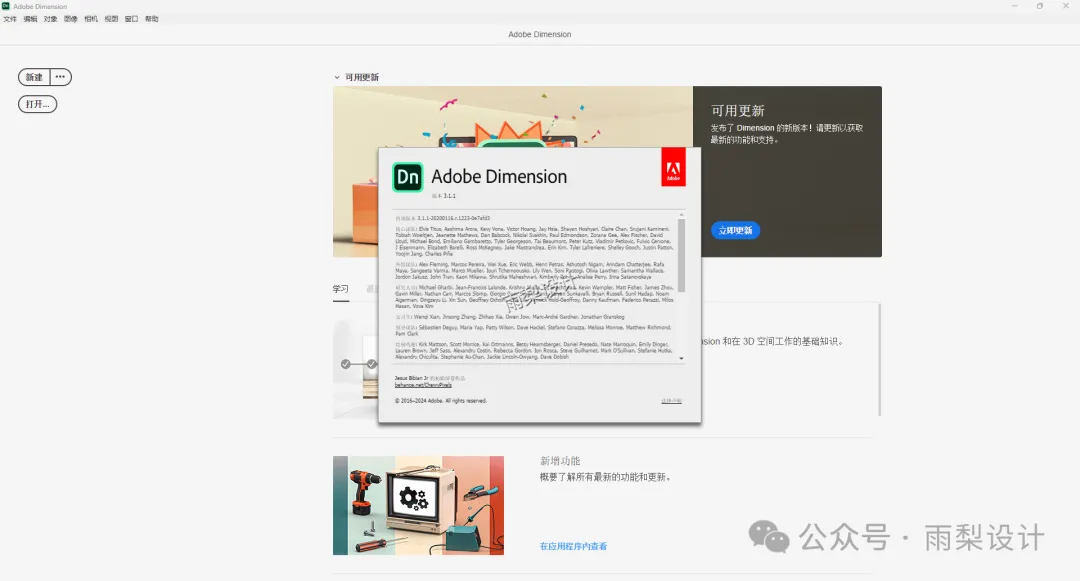Click the credits scrollbar down arrow
Screen dimensions: 1080x581
click(681, 359)
